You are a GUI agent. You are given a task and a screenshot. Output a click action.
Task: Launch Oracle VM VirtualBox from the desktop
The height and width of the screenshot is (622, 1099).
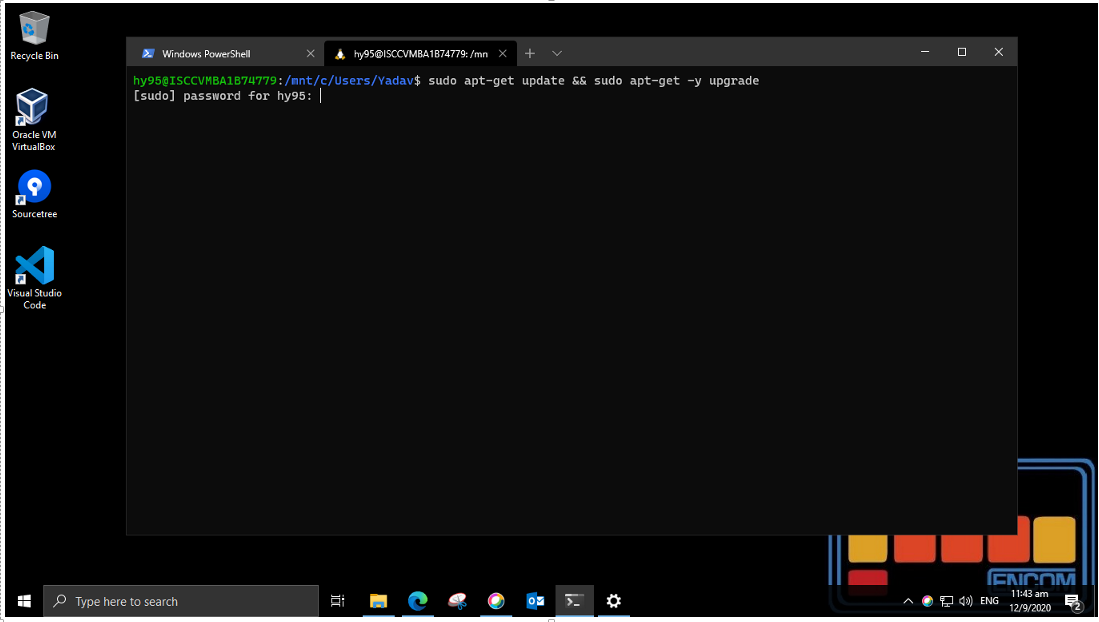coord(33,112)
